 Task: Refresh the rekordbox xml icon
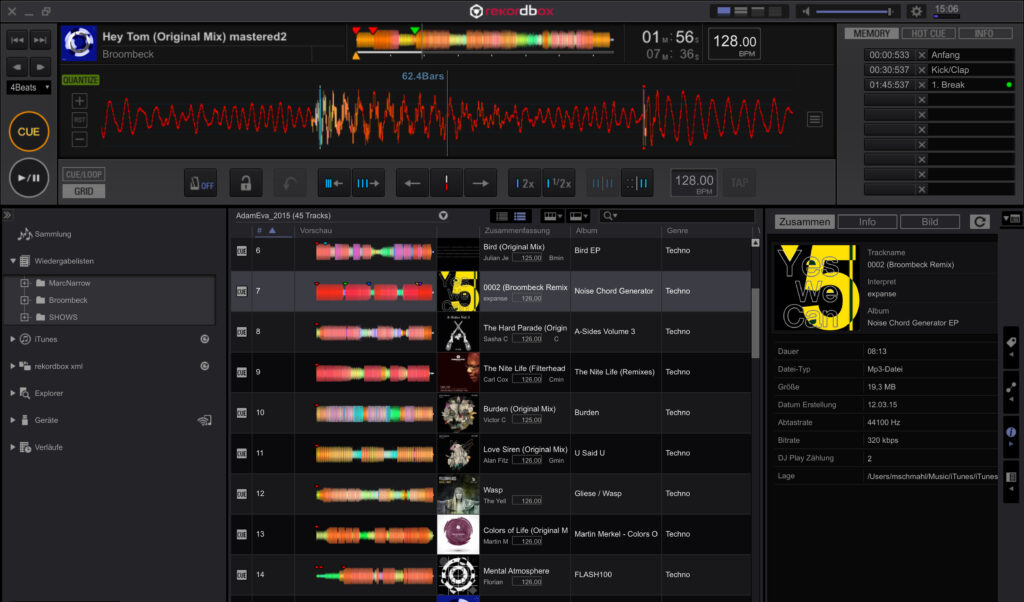point(204,366)
